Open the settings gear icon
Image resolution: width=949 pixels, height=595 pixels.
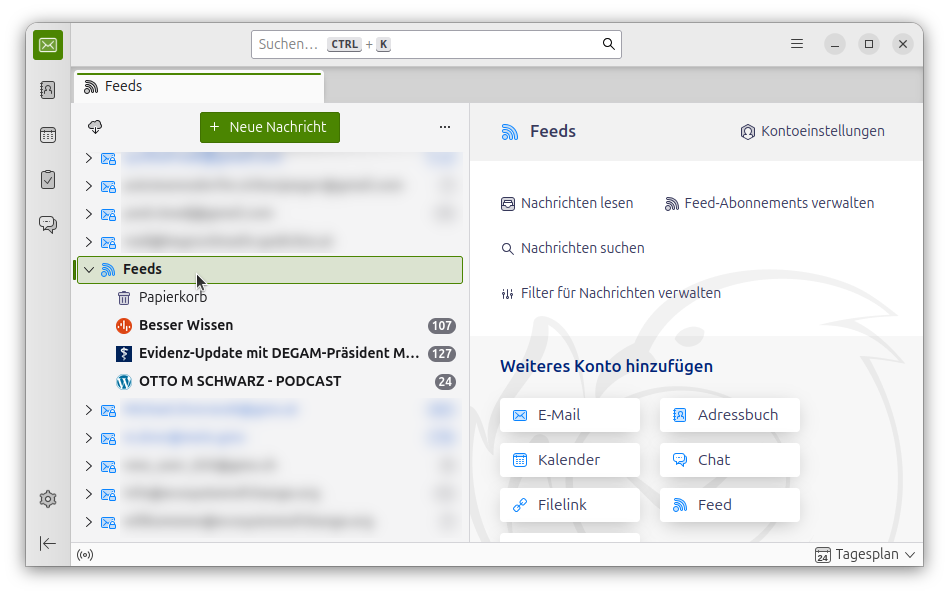pos(48,499)
